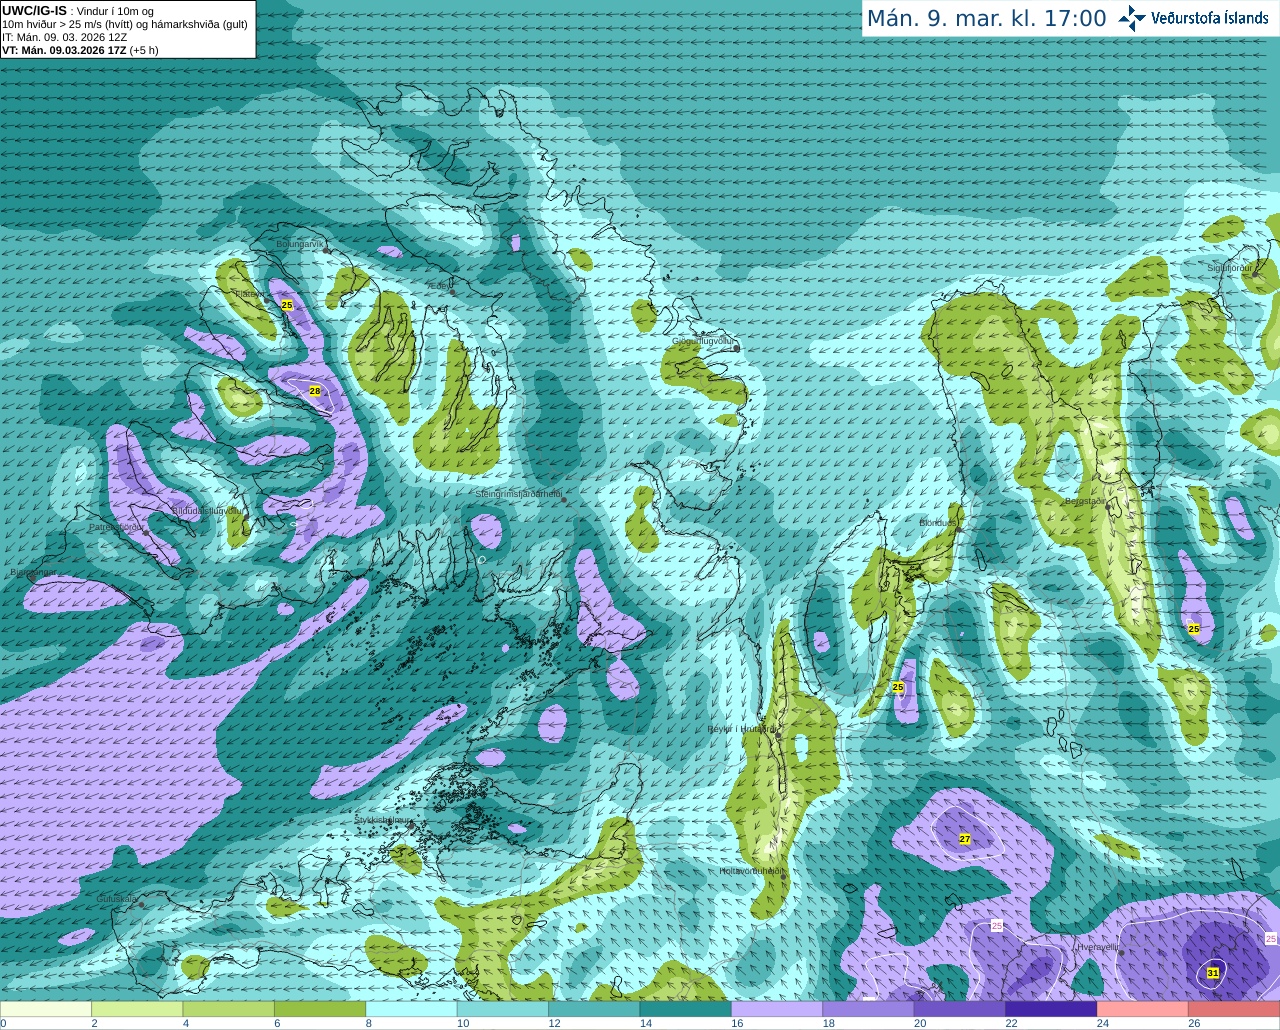Pick the 12–14 m/s teal legend swatch
This screenshot has height=1030, width=1280.
click(x=594, y=1009)
